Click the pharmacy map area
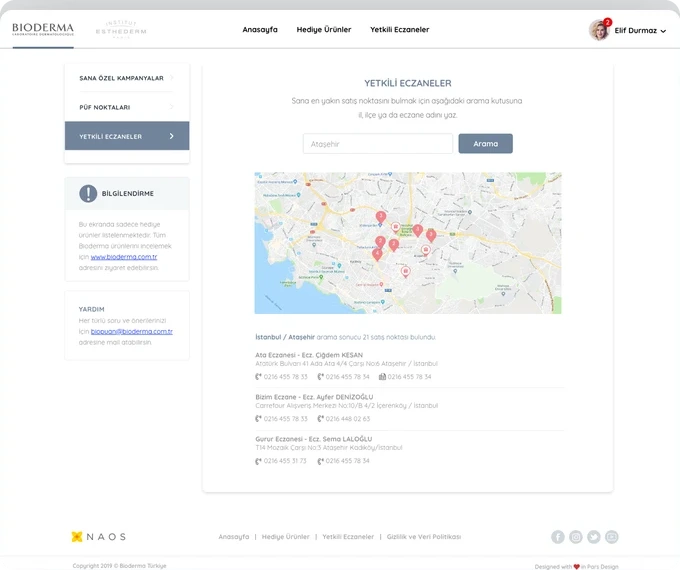This screenshot has width=680, height=570. click(408, 243)
